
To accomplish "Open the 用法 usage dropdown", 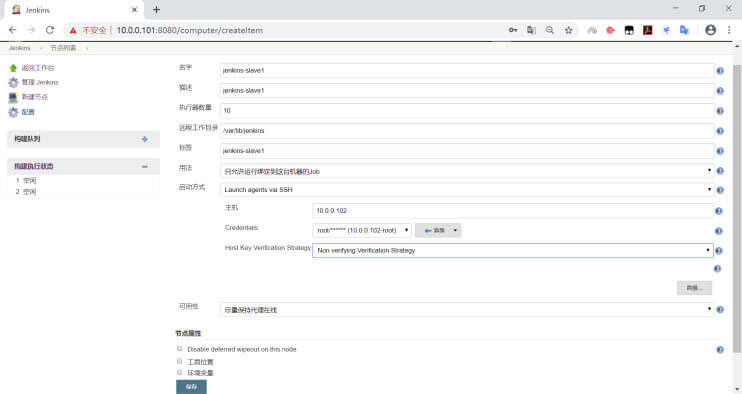I will tap(467, 171).
